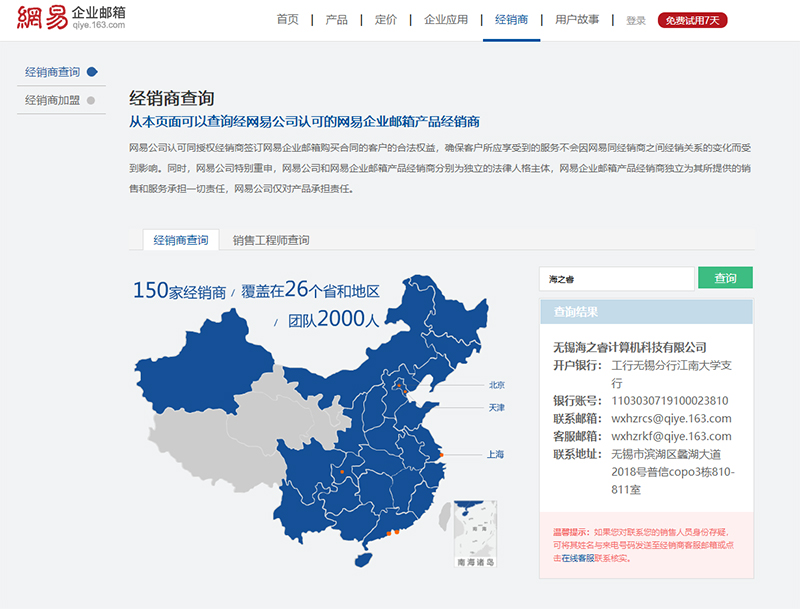The height and width of the screenshot is (609, 800).
Task: Click the 覆盖在26个省和地区 text
Action: click(x=310, y=290)
